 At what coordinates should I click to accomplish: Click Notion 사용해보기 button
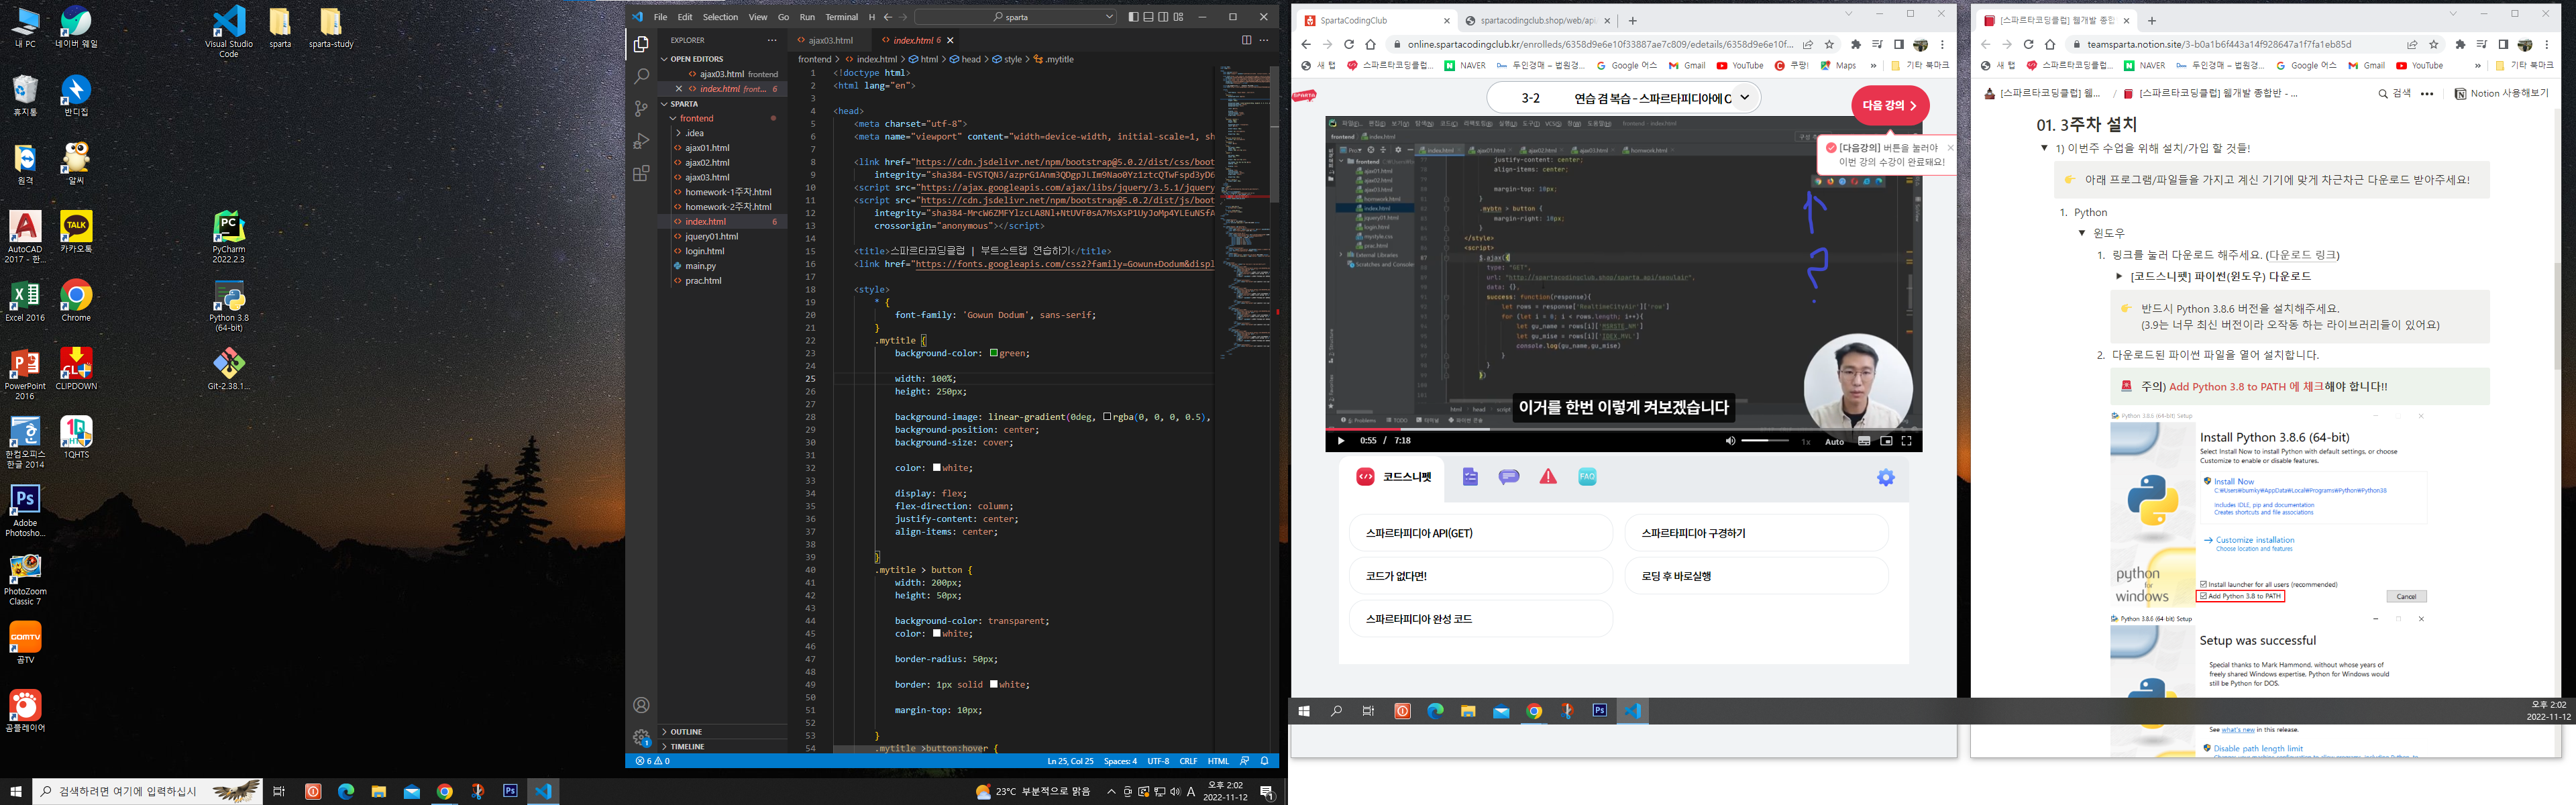click(2501, 94)
